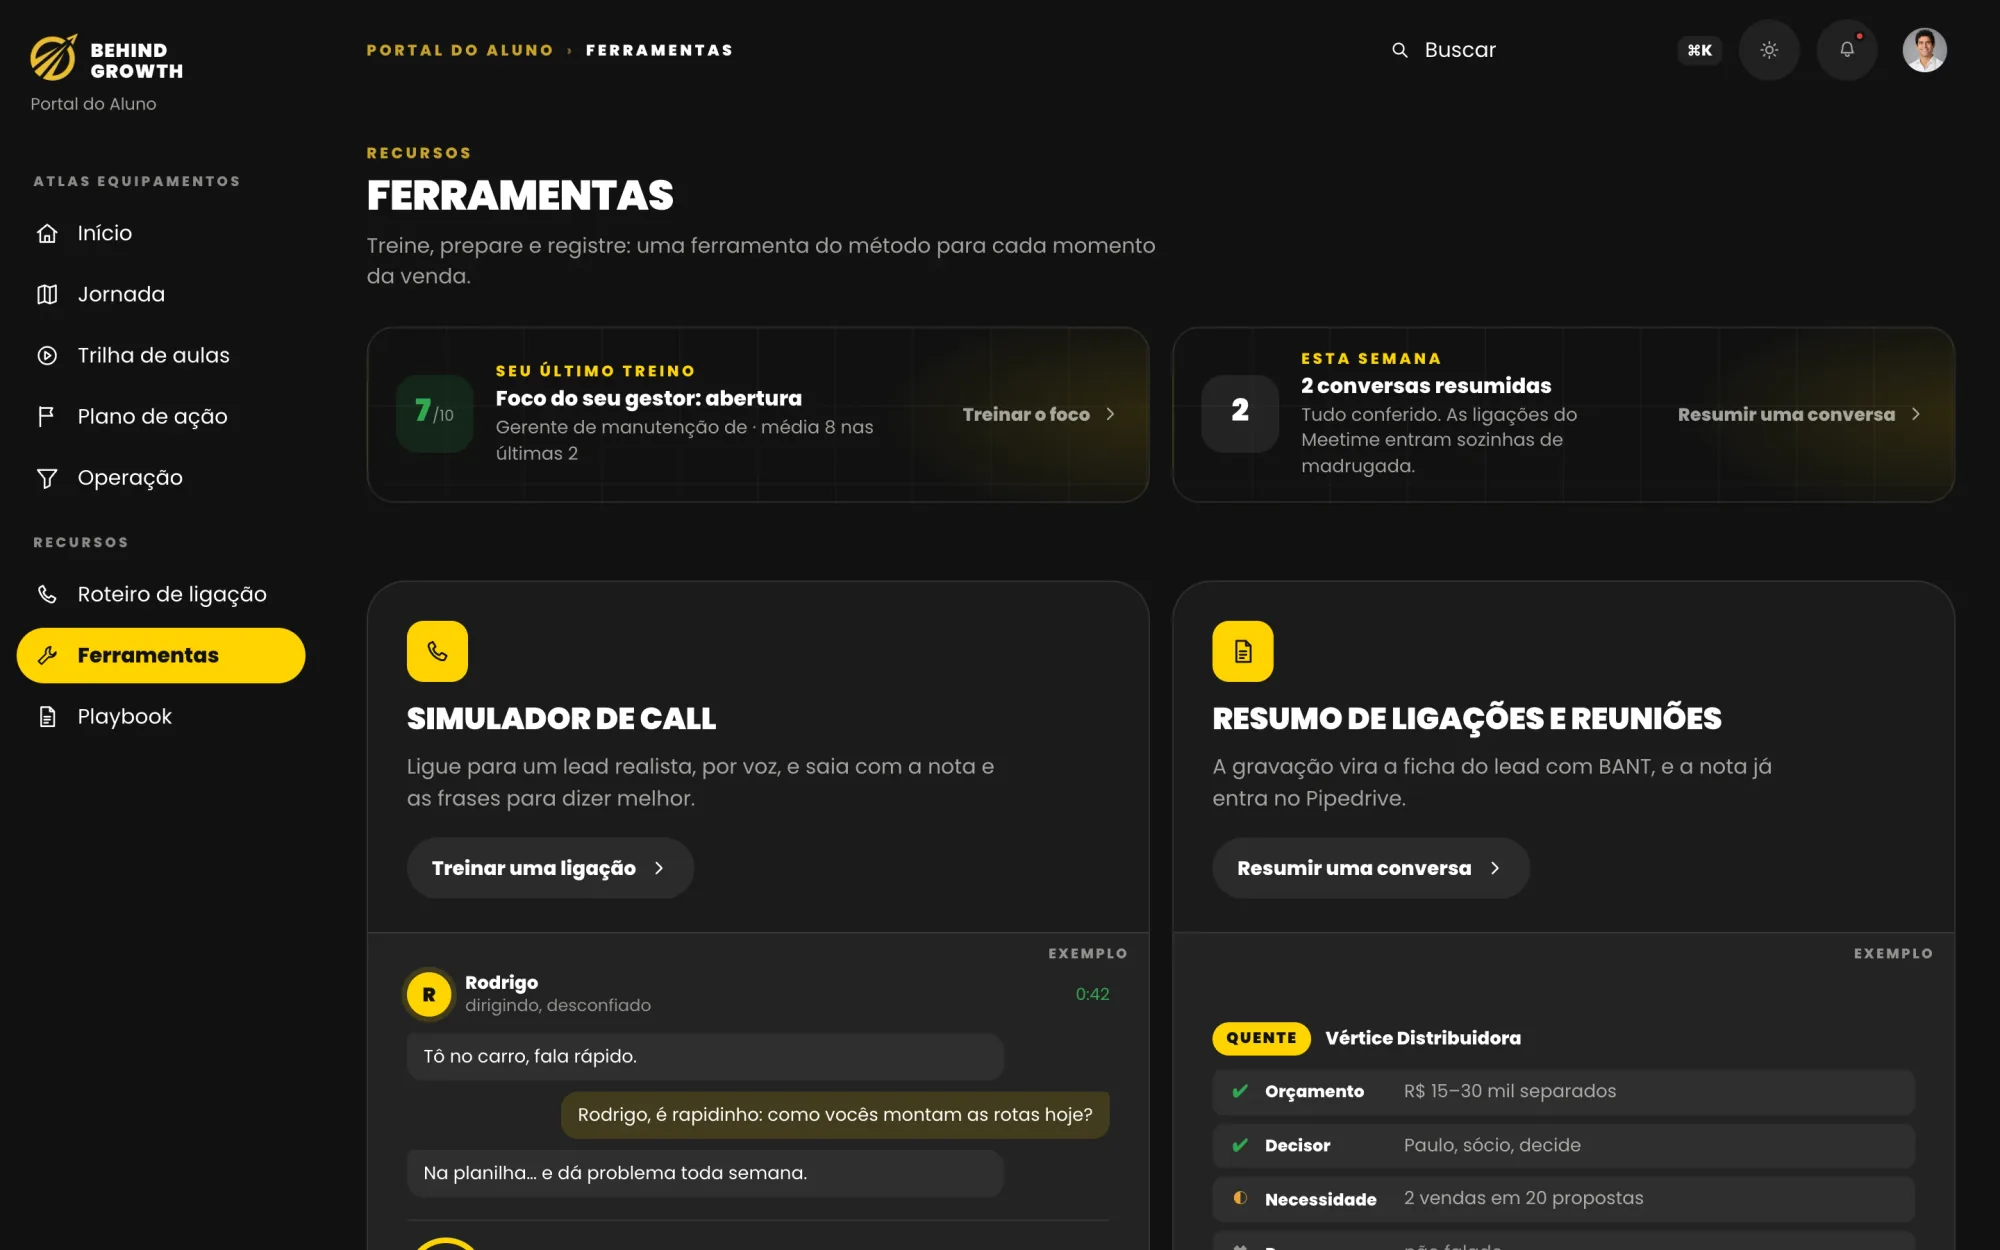Viewport: 2000px width, 1250px height.
Task: Open Início from the sidebar
Action: coord(161,233)
